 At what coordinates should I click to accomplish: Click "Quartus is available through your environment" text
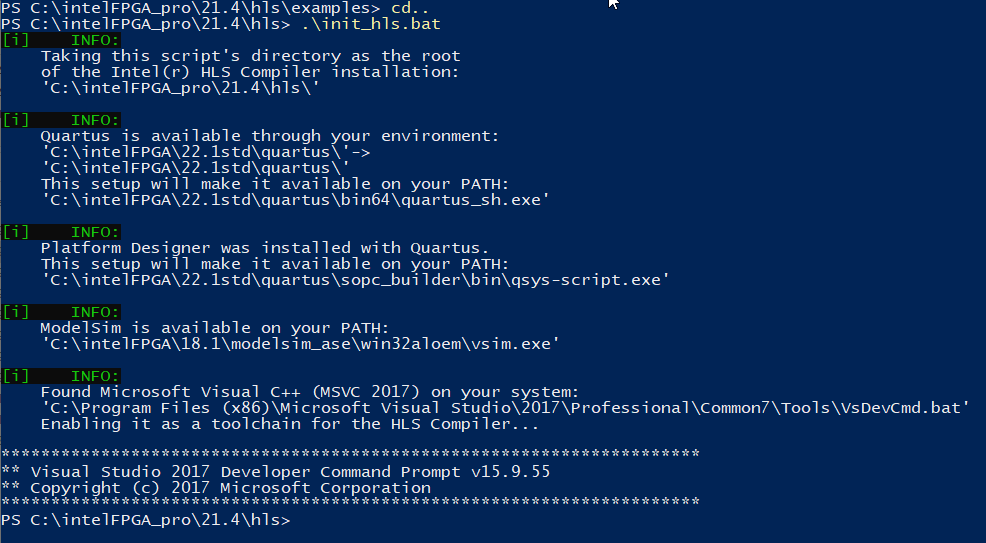(269, 136)
